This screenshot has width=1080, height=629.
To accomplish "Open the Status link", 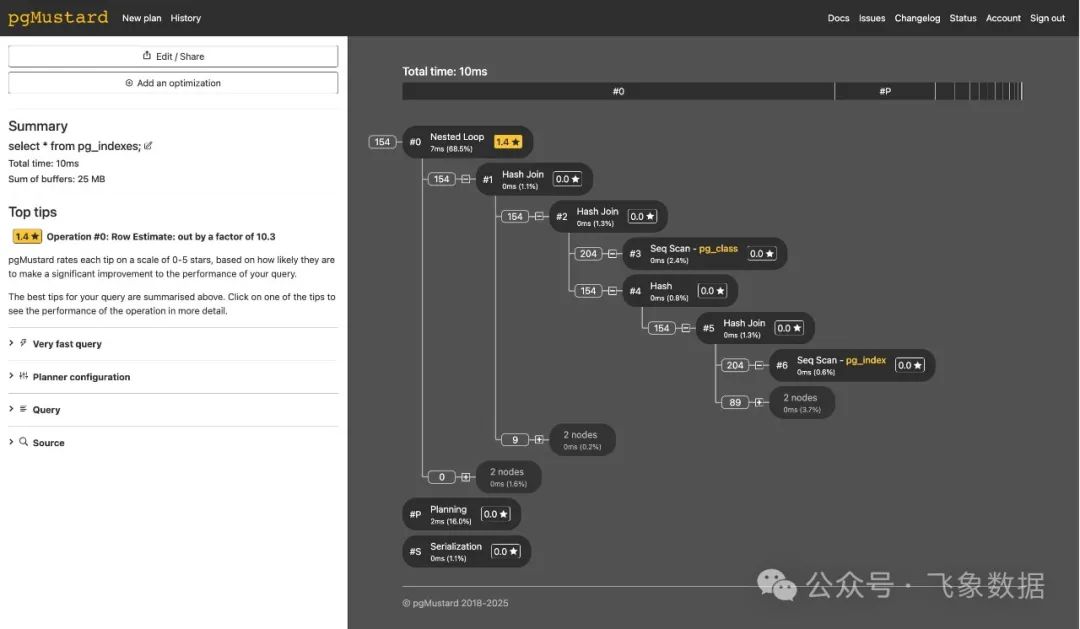I will pos(962,18).
